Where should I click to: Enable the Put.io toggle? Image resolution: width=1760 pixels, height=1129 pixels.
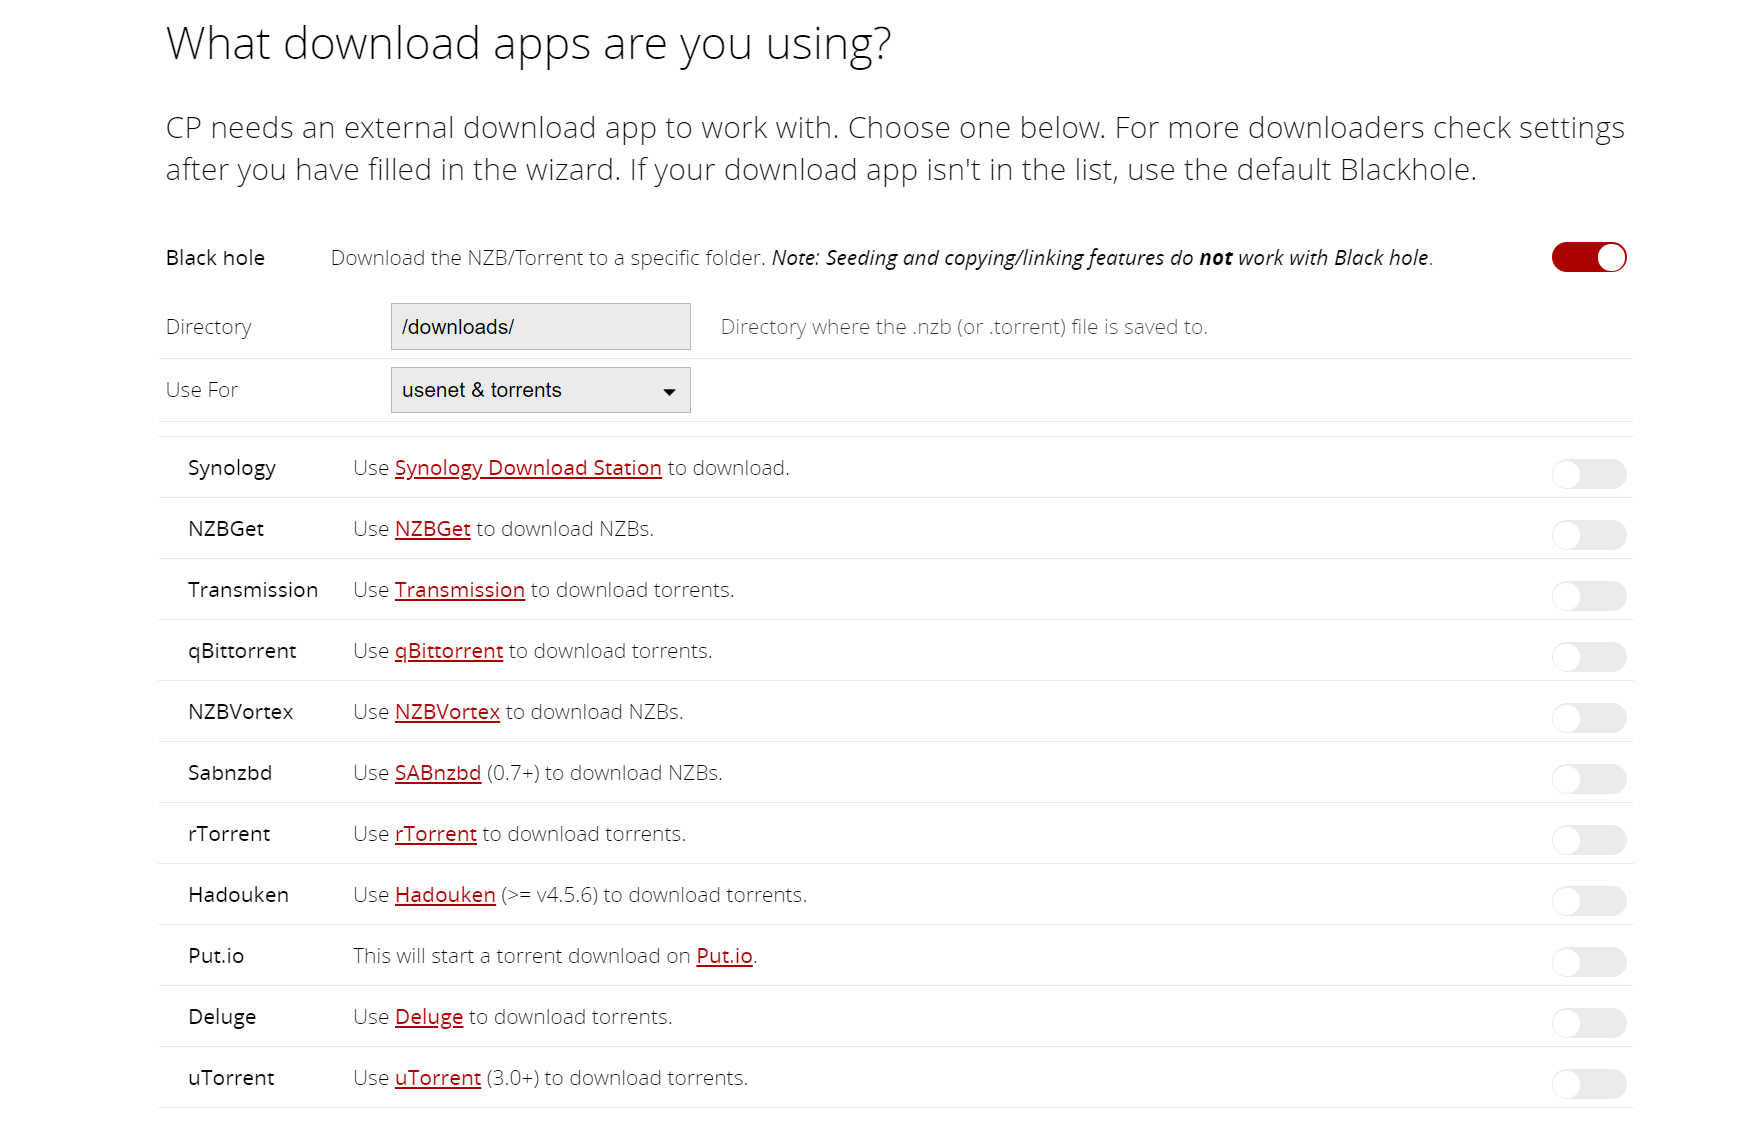point(1589,962)
